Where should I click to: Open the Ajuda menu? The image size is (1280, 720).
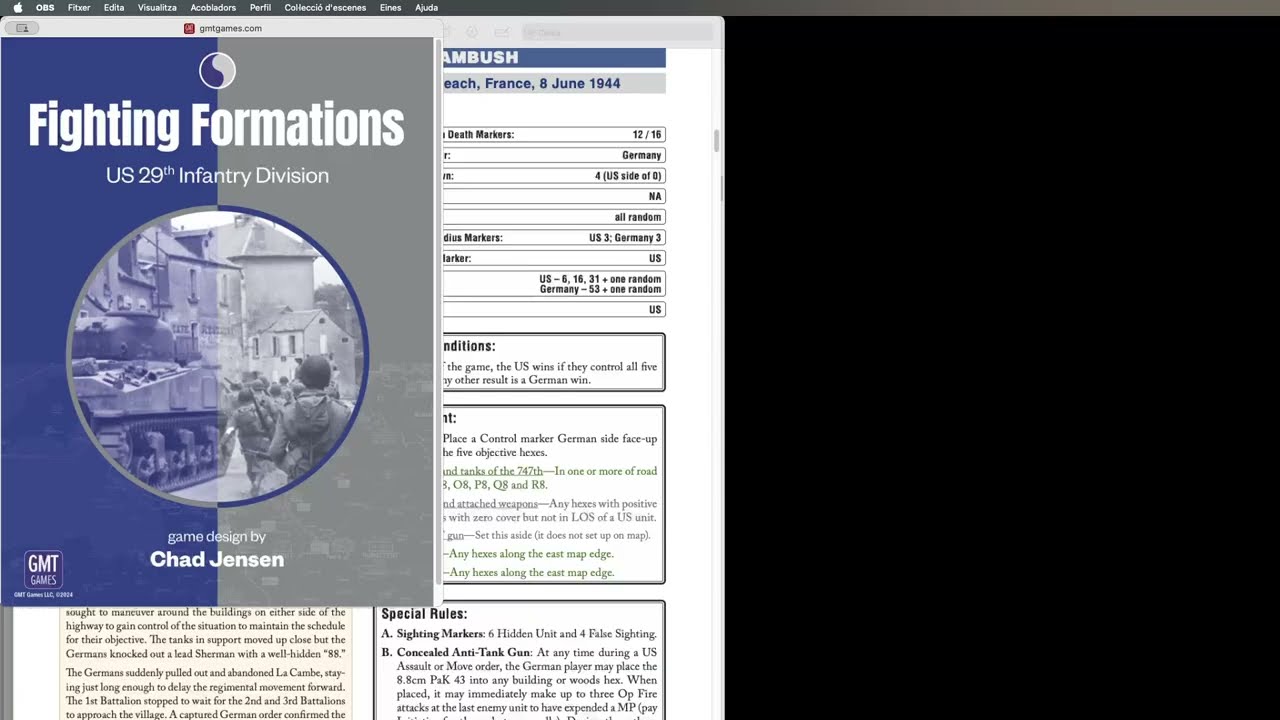(426, 7)
